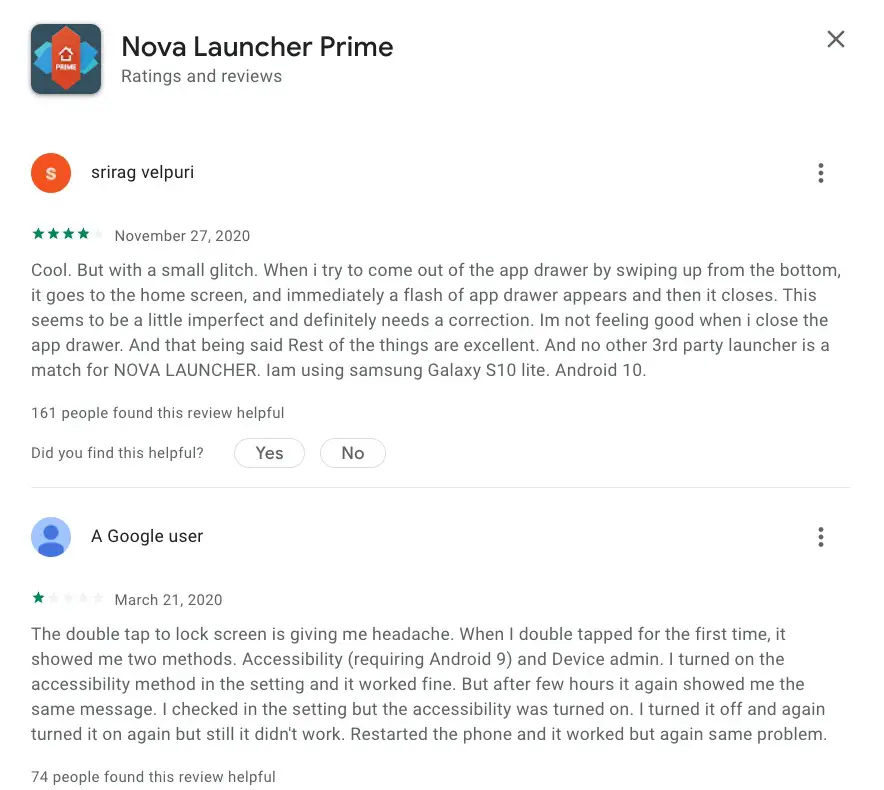Click the March 21, 2020 review date

169,599
